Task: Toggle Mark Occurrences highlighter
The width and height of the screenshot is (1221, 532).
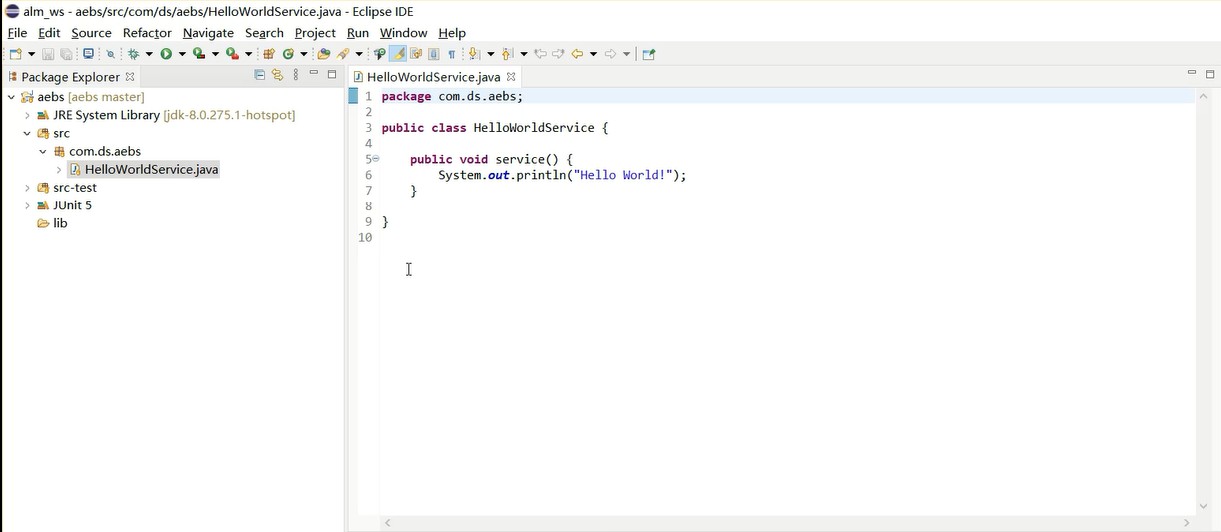Action: pyautogui.click(x=399, y=54)
